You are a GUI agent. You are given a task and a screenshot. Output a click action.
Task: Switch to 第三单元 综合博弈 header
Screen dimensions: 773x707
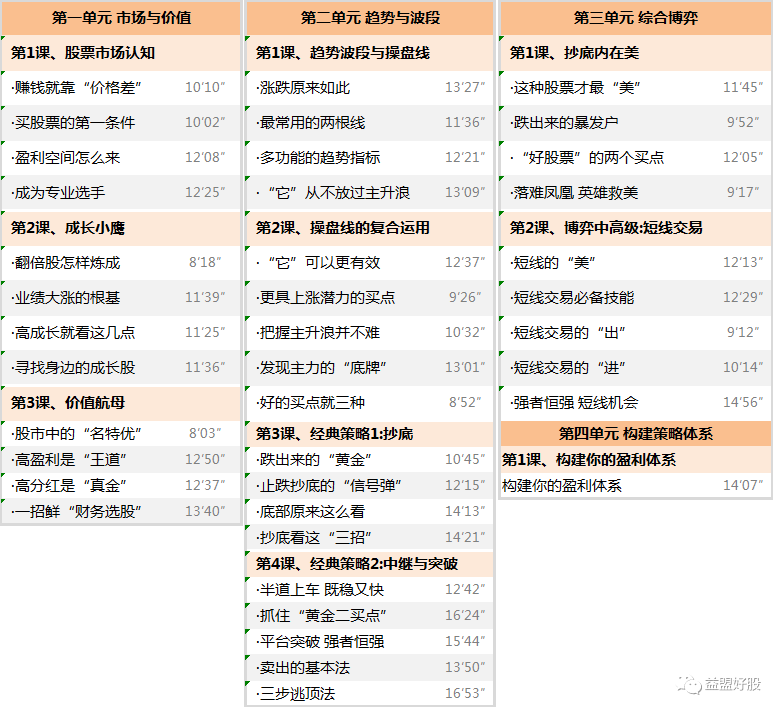(634, 18)
